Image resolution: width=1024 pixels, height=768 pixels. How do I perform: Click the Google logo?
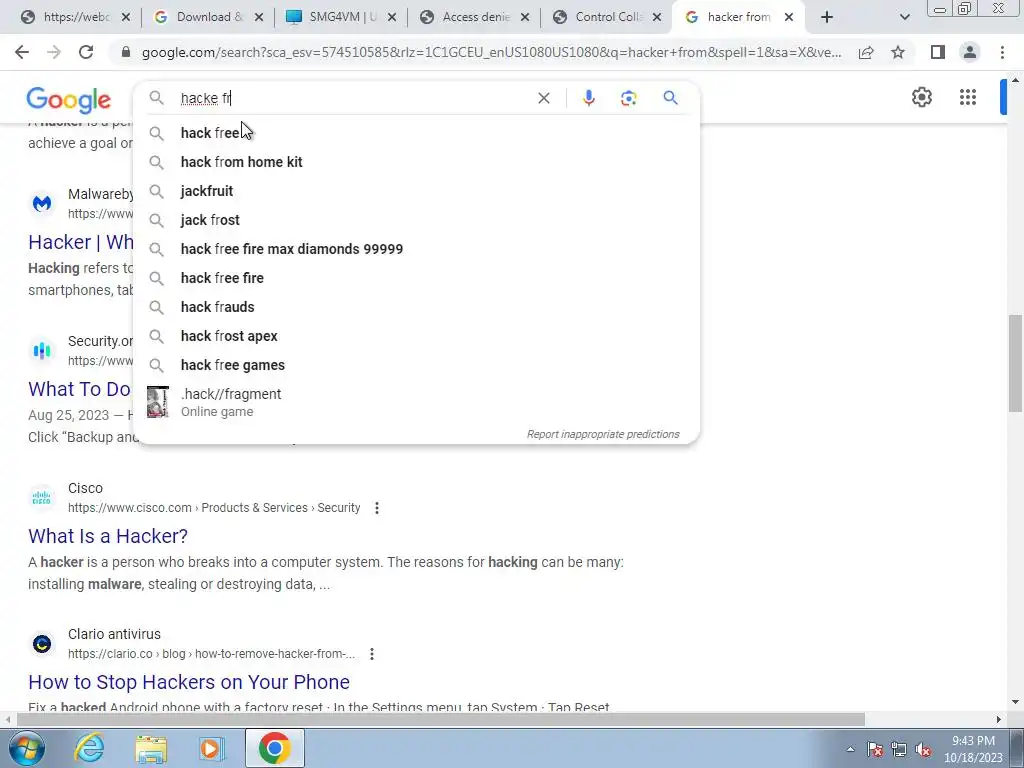point(69,100)
